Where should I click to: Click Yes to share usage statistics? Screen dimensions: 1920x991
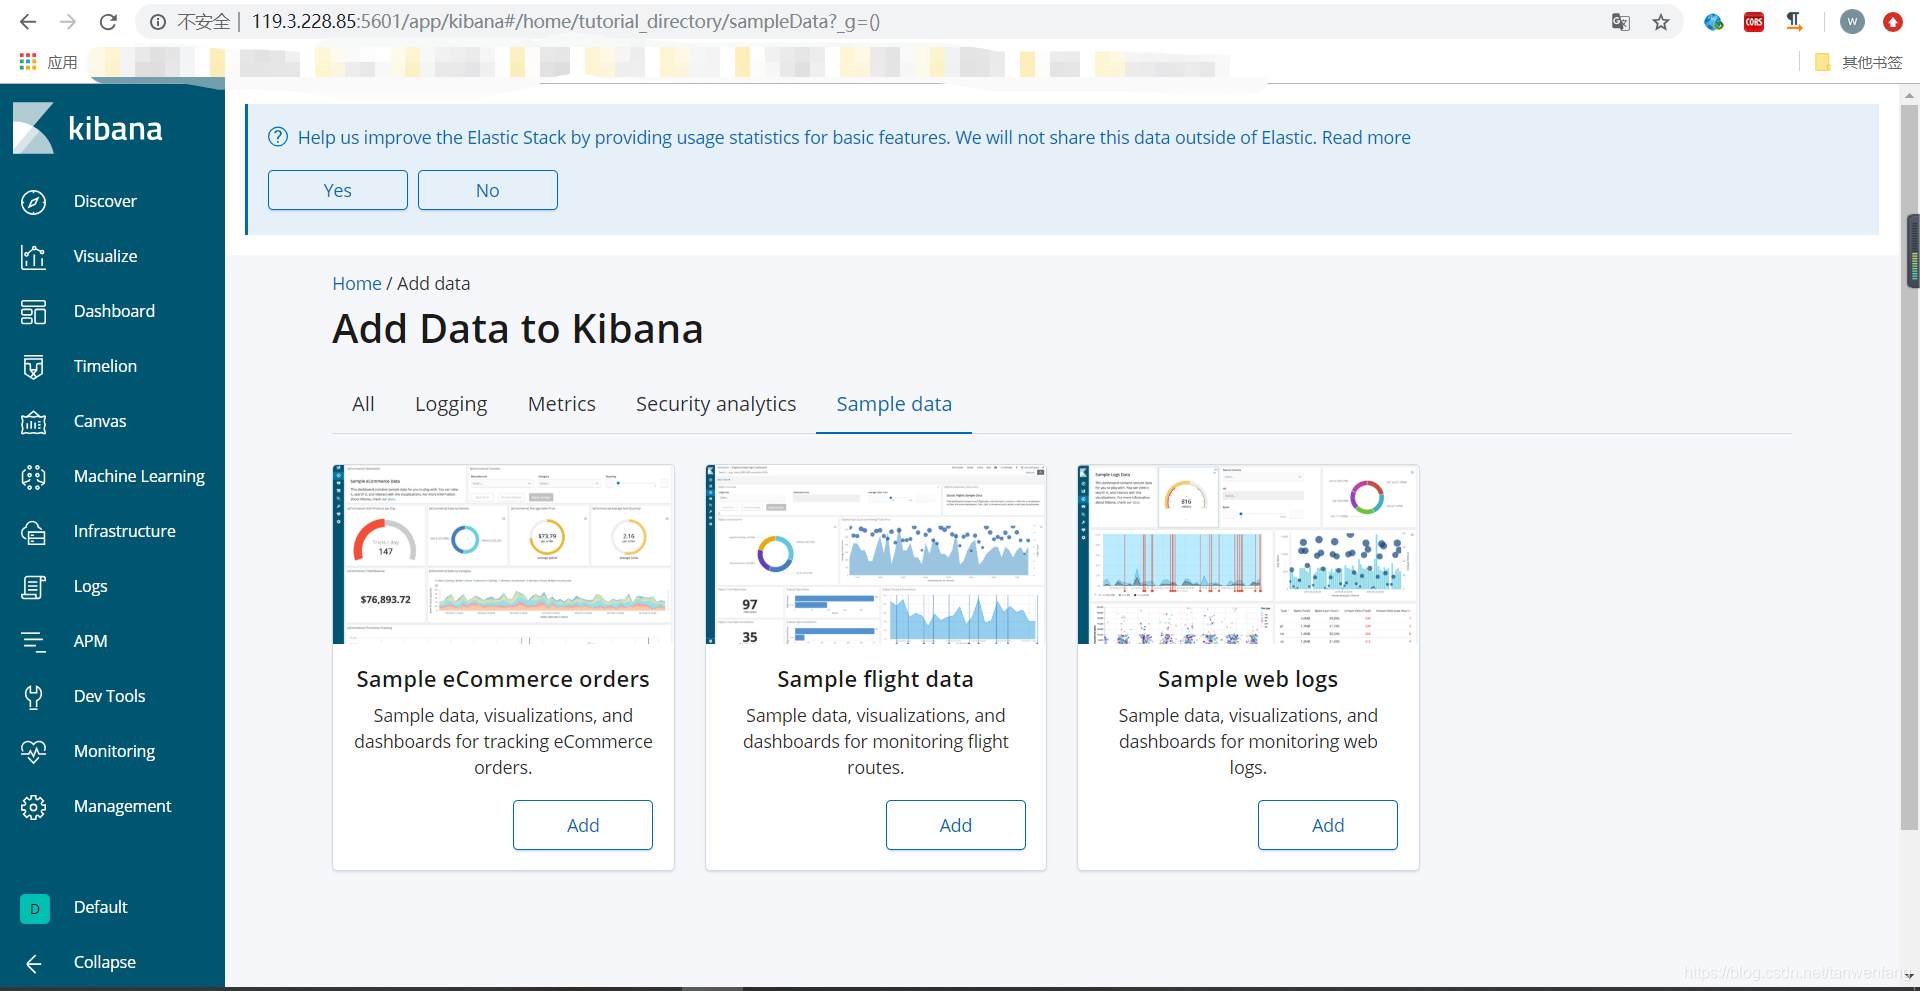(338, 190)
